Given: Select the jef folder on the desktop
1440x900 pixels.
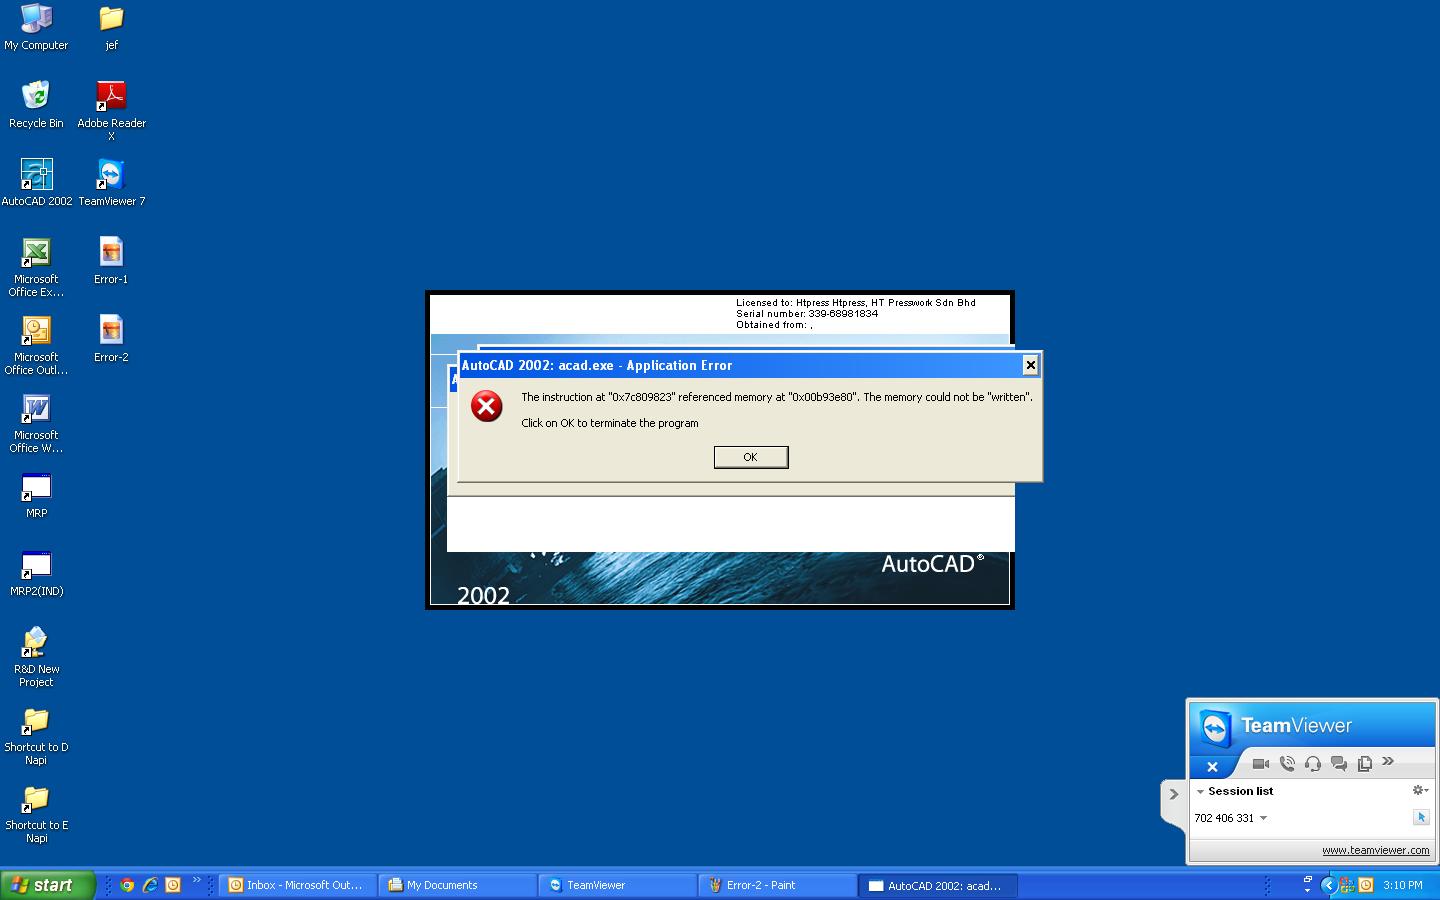Looking at the screenshot, I should pyautogui.click(x=111, y=27).
